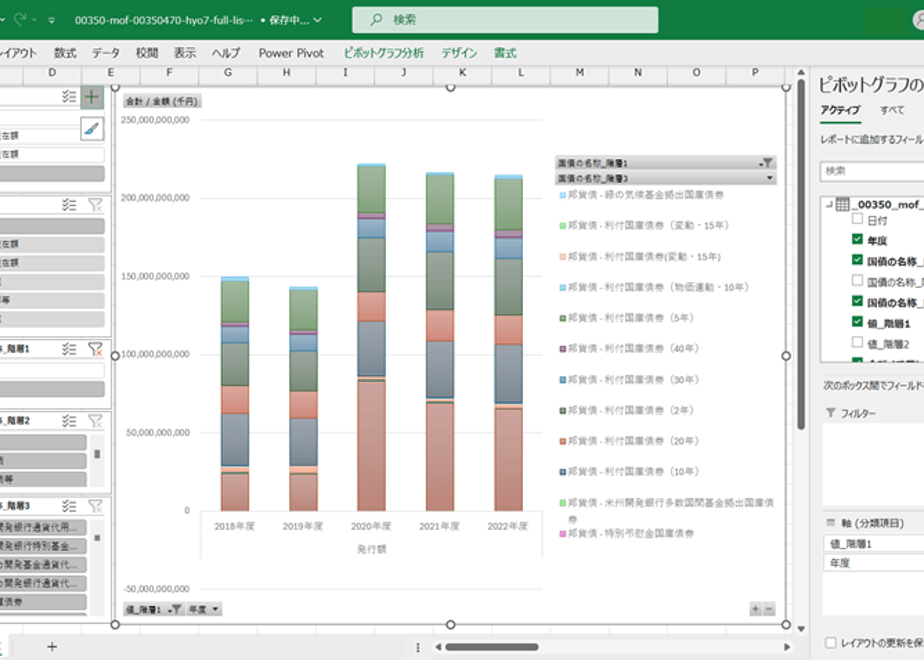Select the 2020年度 stacked bar
924x660 pixels.
tap(371, 337)
